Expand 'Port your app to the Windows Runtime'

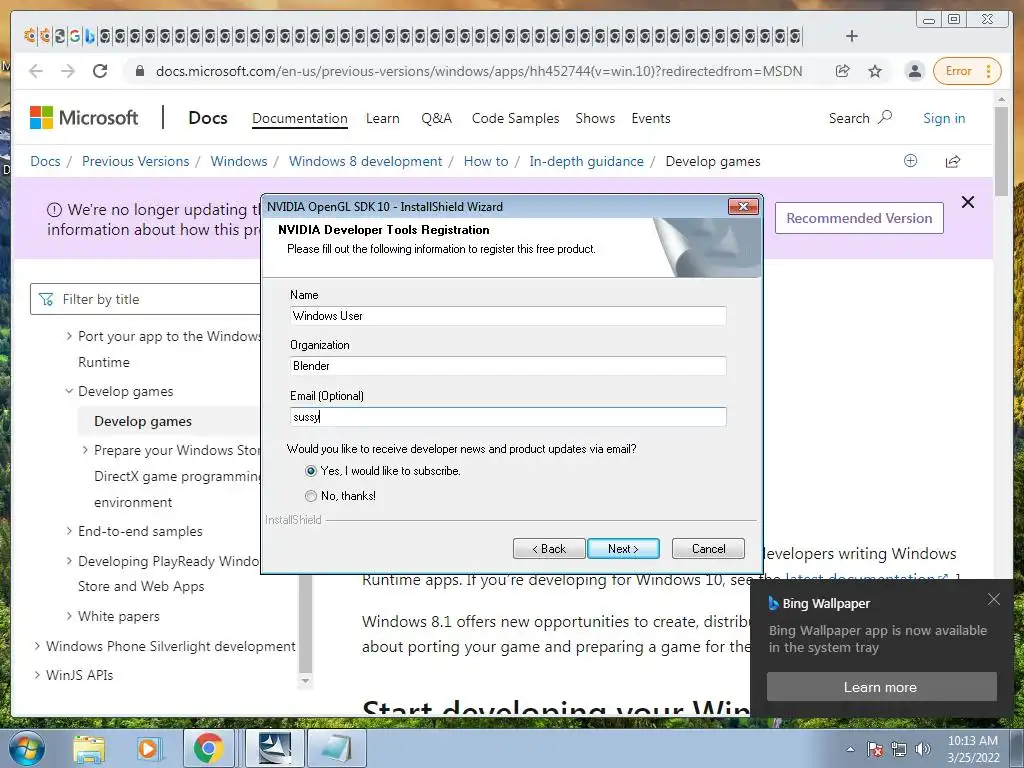(69, 336)
